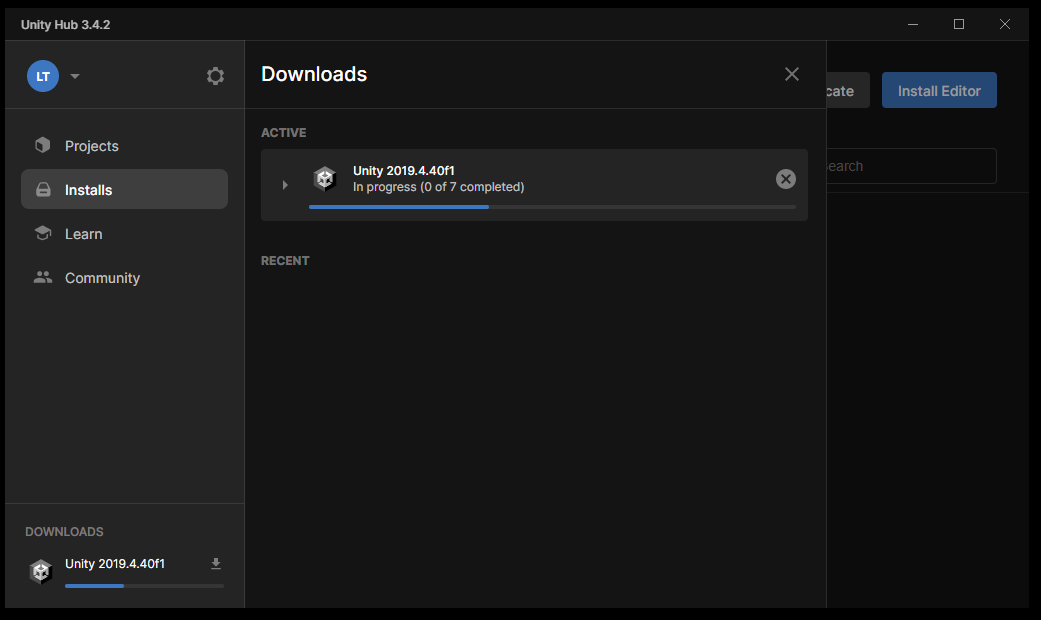This screenshot has width=1041, height=620.
Task: Open the Community section
Action: coord(102,278)
